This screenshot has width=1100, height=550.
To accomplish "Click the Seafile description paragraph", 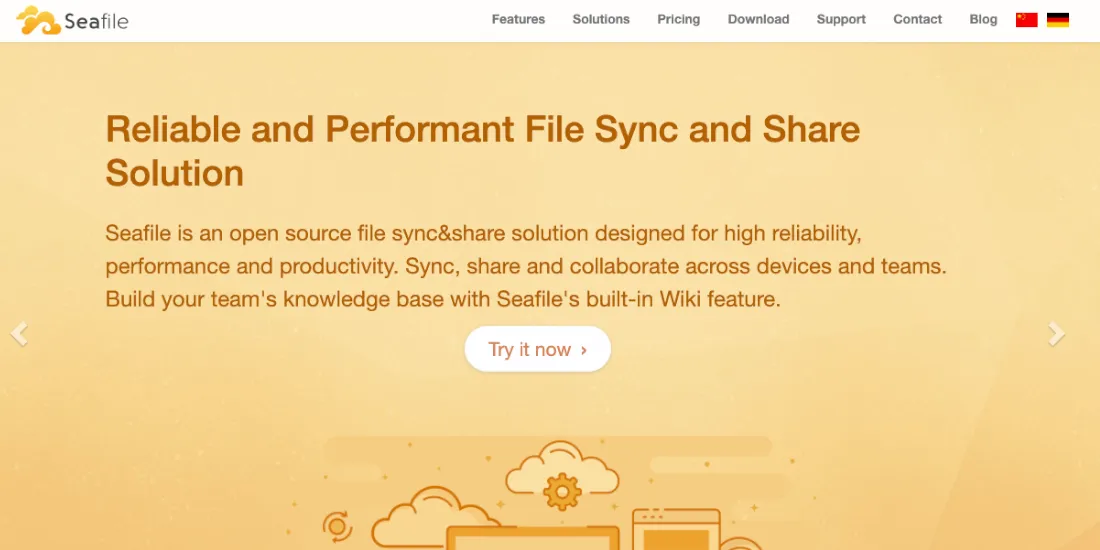I will coord(525,266).
